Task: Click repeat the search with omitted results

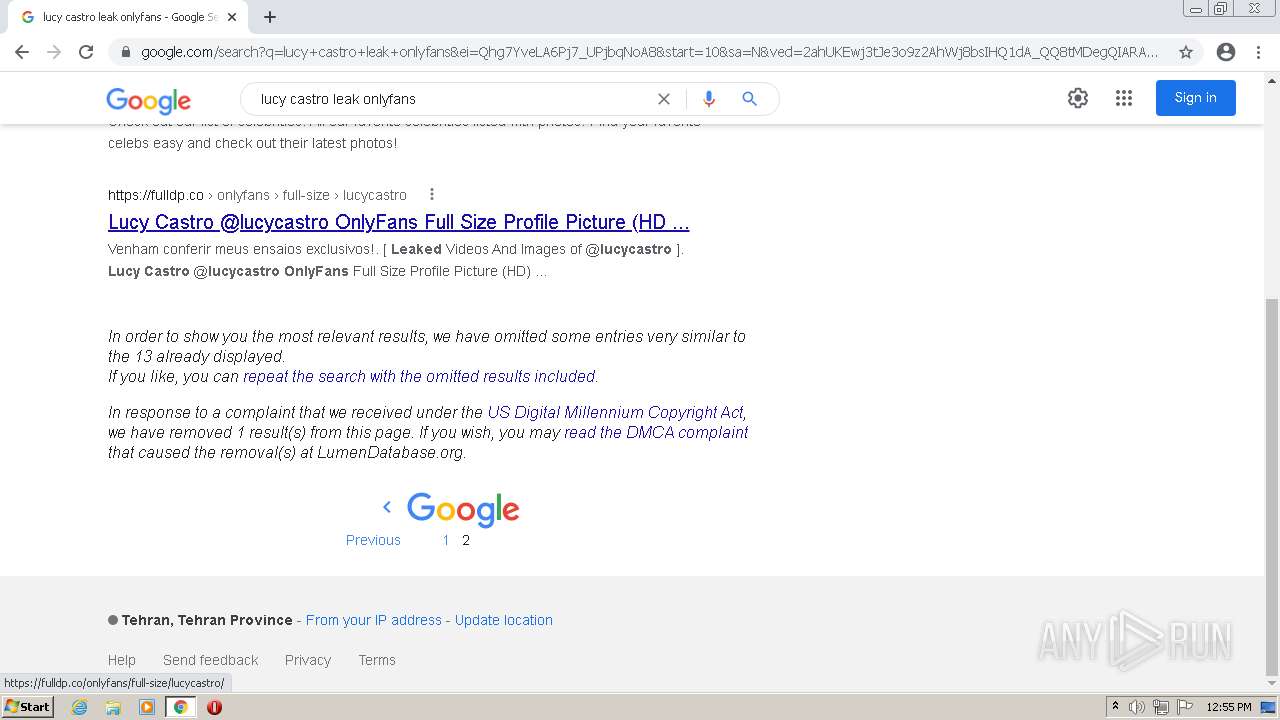Action: (x=419, y=377)
